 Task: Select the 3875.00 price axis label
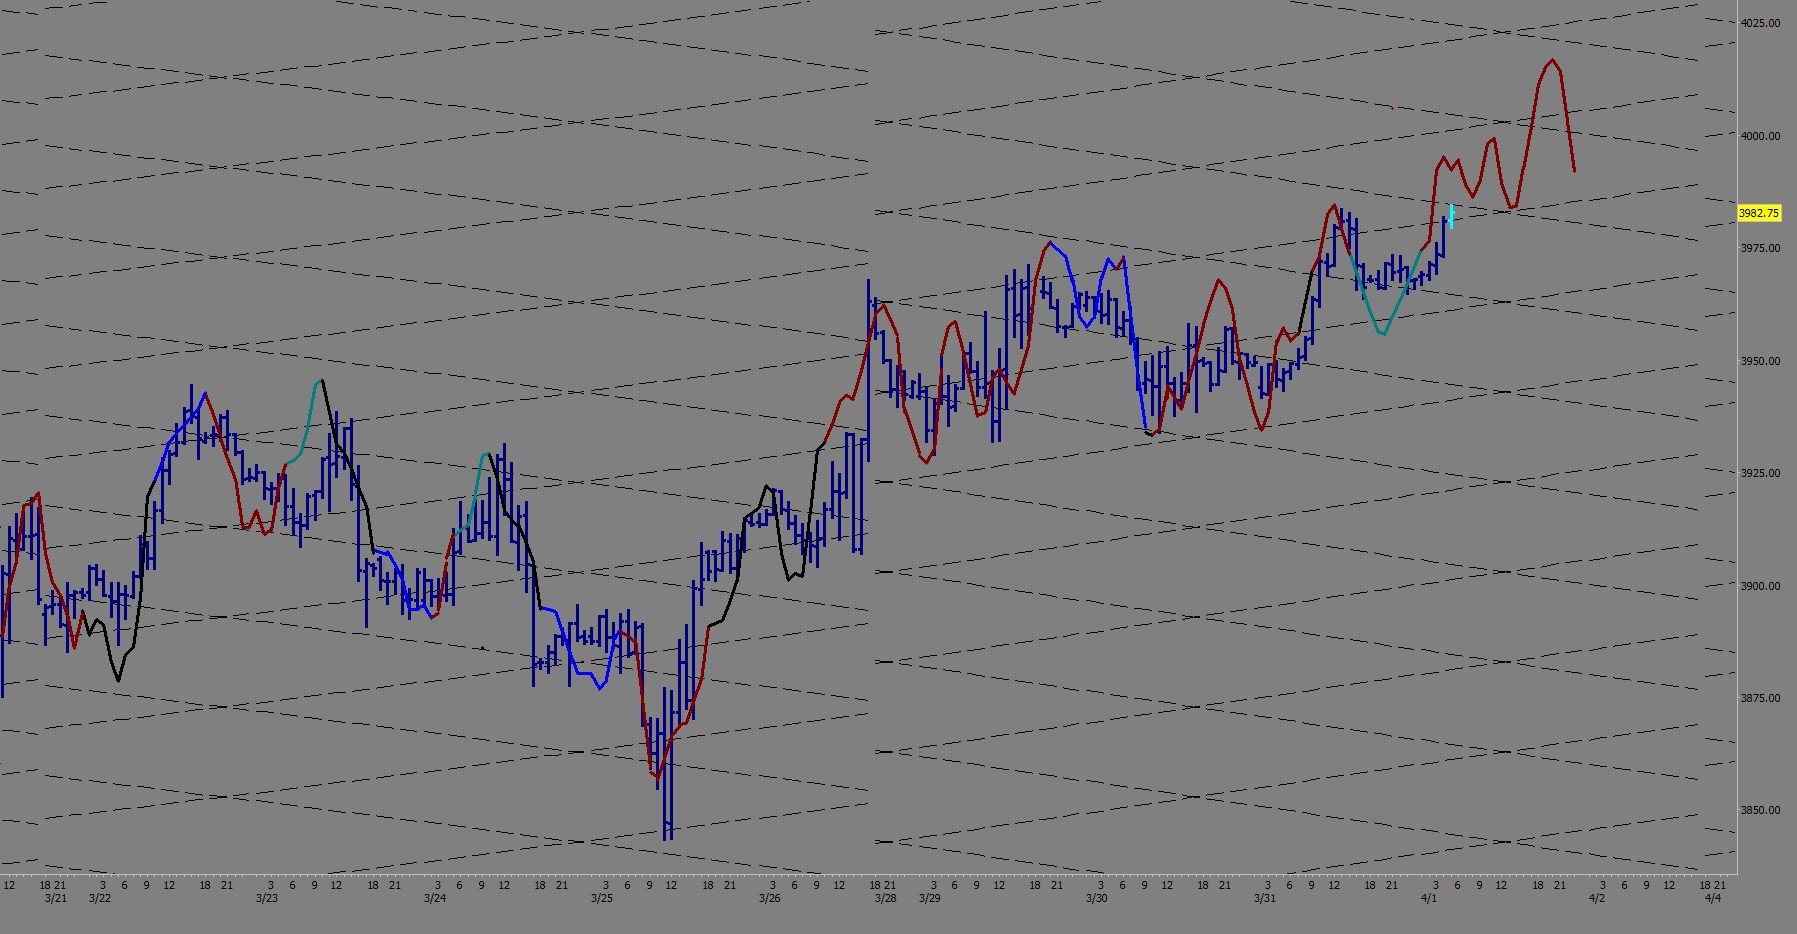click(1760, 698)
